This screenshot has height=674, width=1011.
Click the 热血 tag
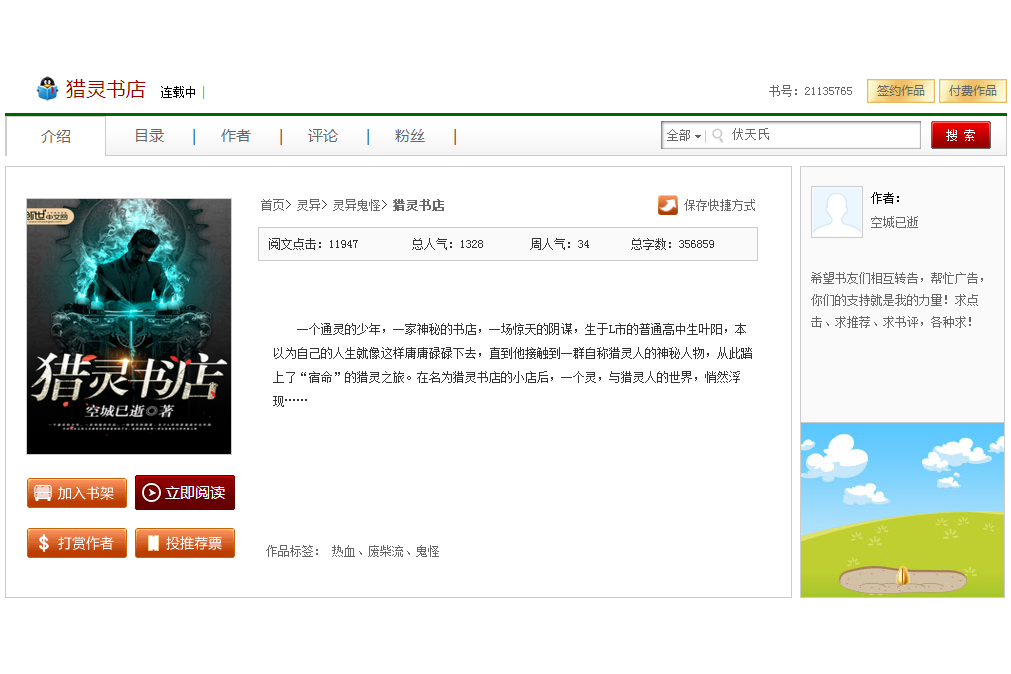pos(343,551)
